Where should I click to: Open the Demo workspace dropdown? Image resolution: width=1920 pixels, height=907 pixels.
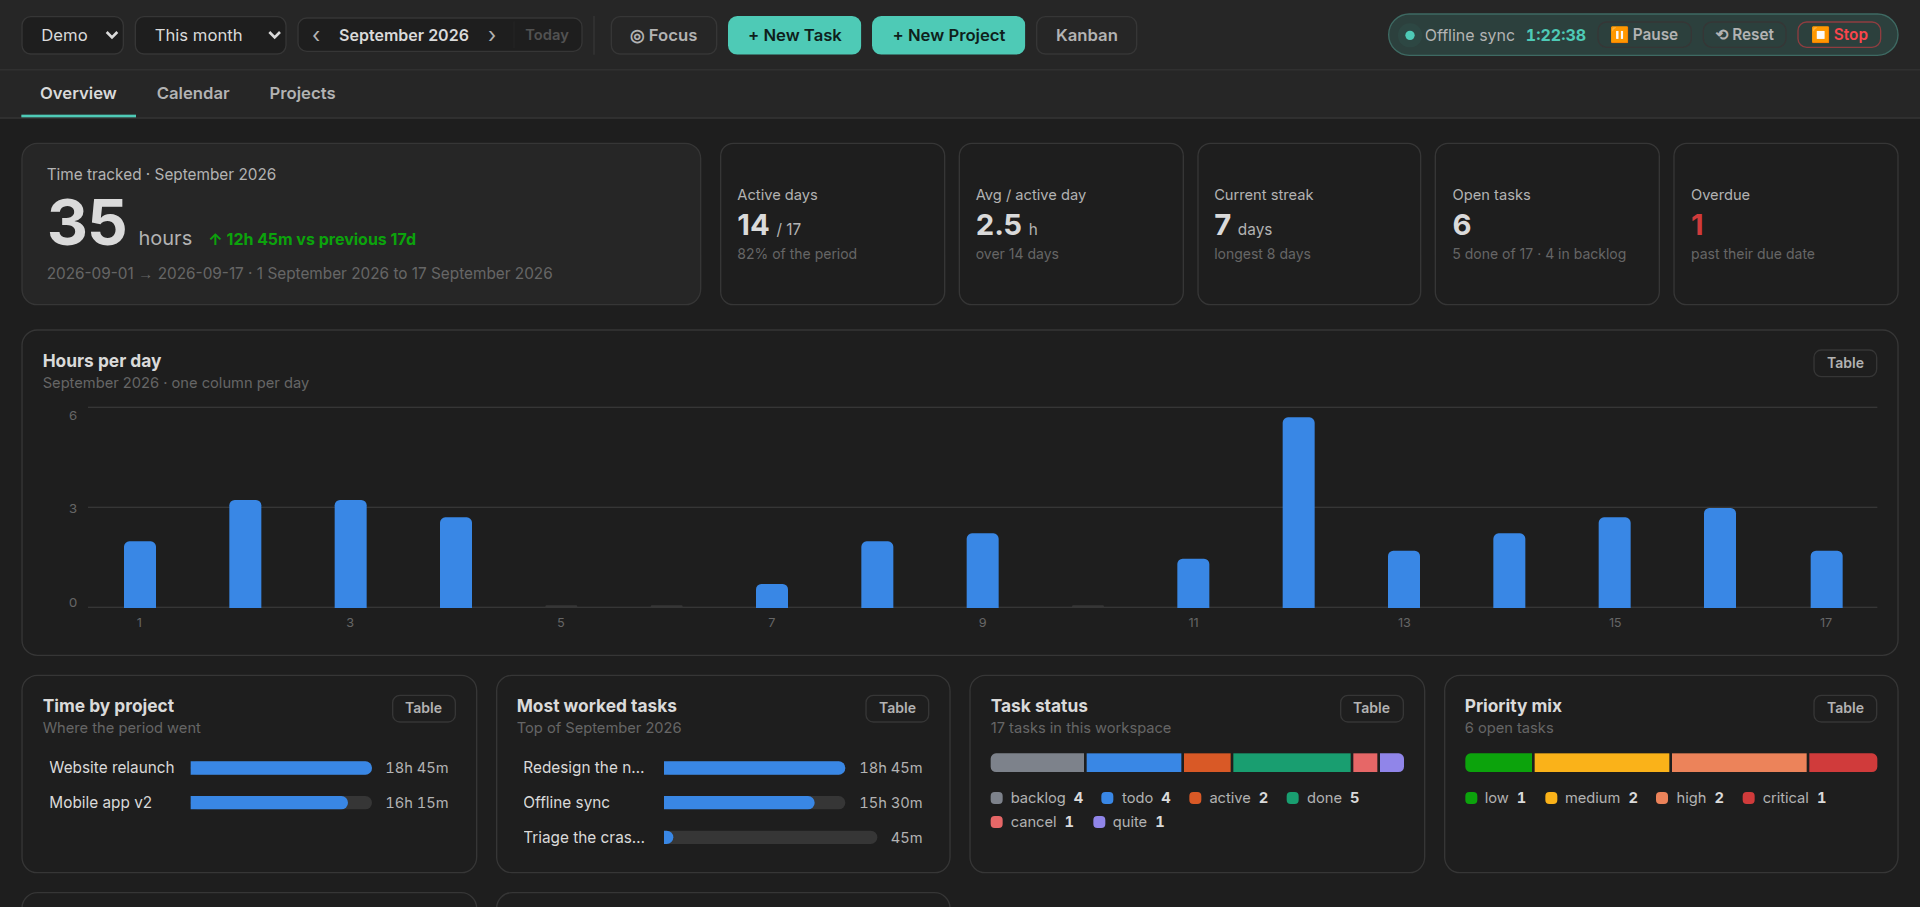click(x=72, y=35)
